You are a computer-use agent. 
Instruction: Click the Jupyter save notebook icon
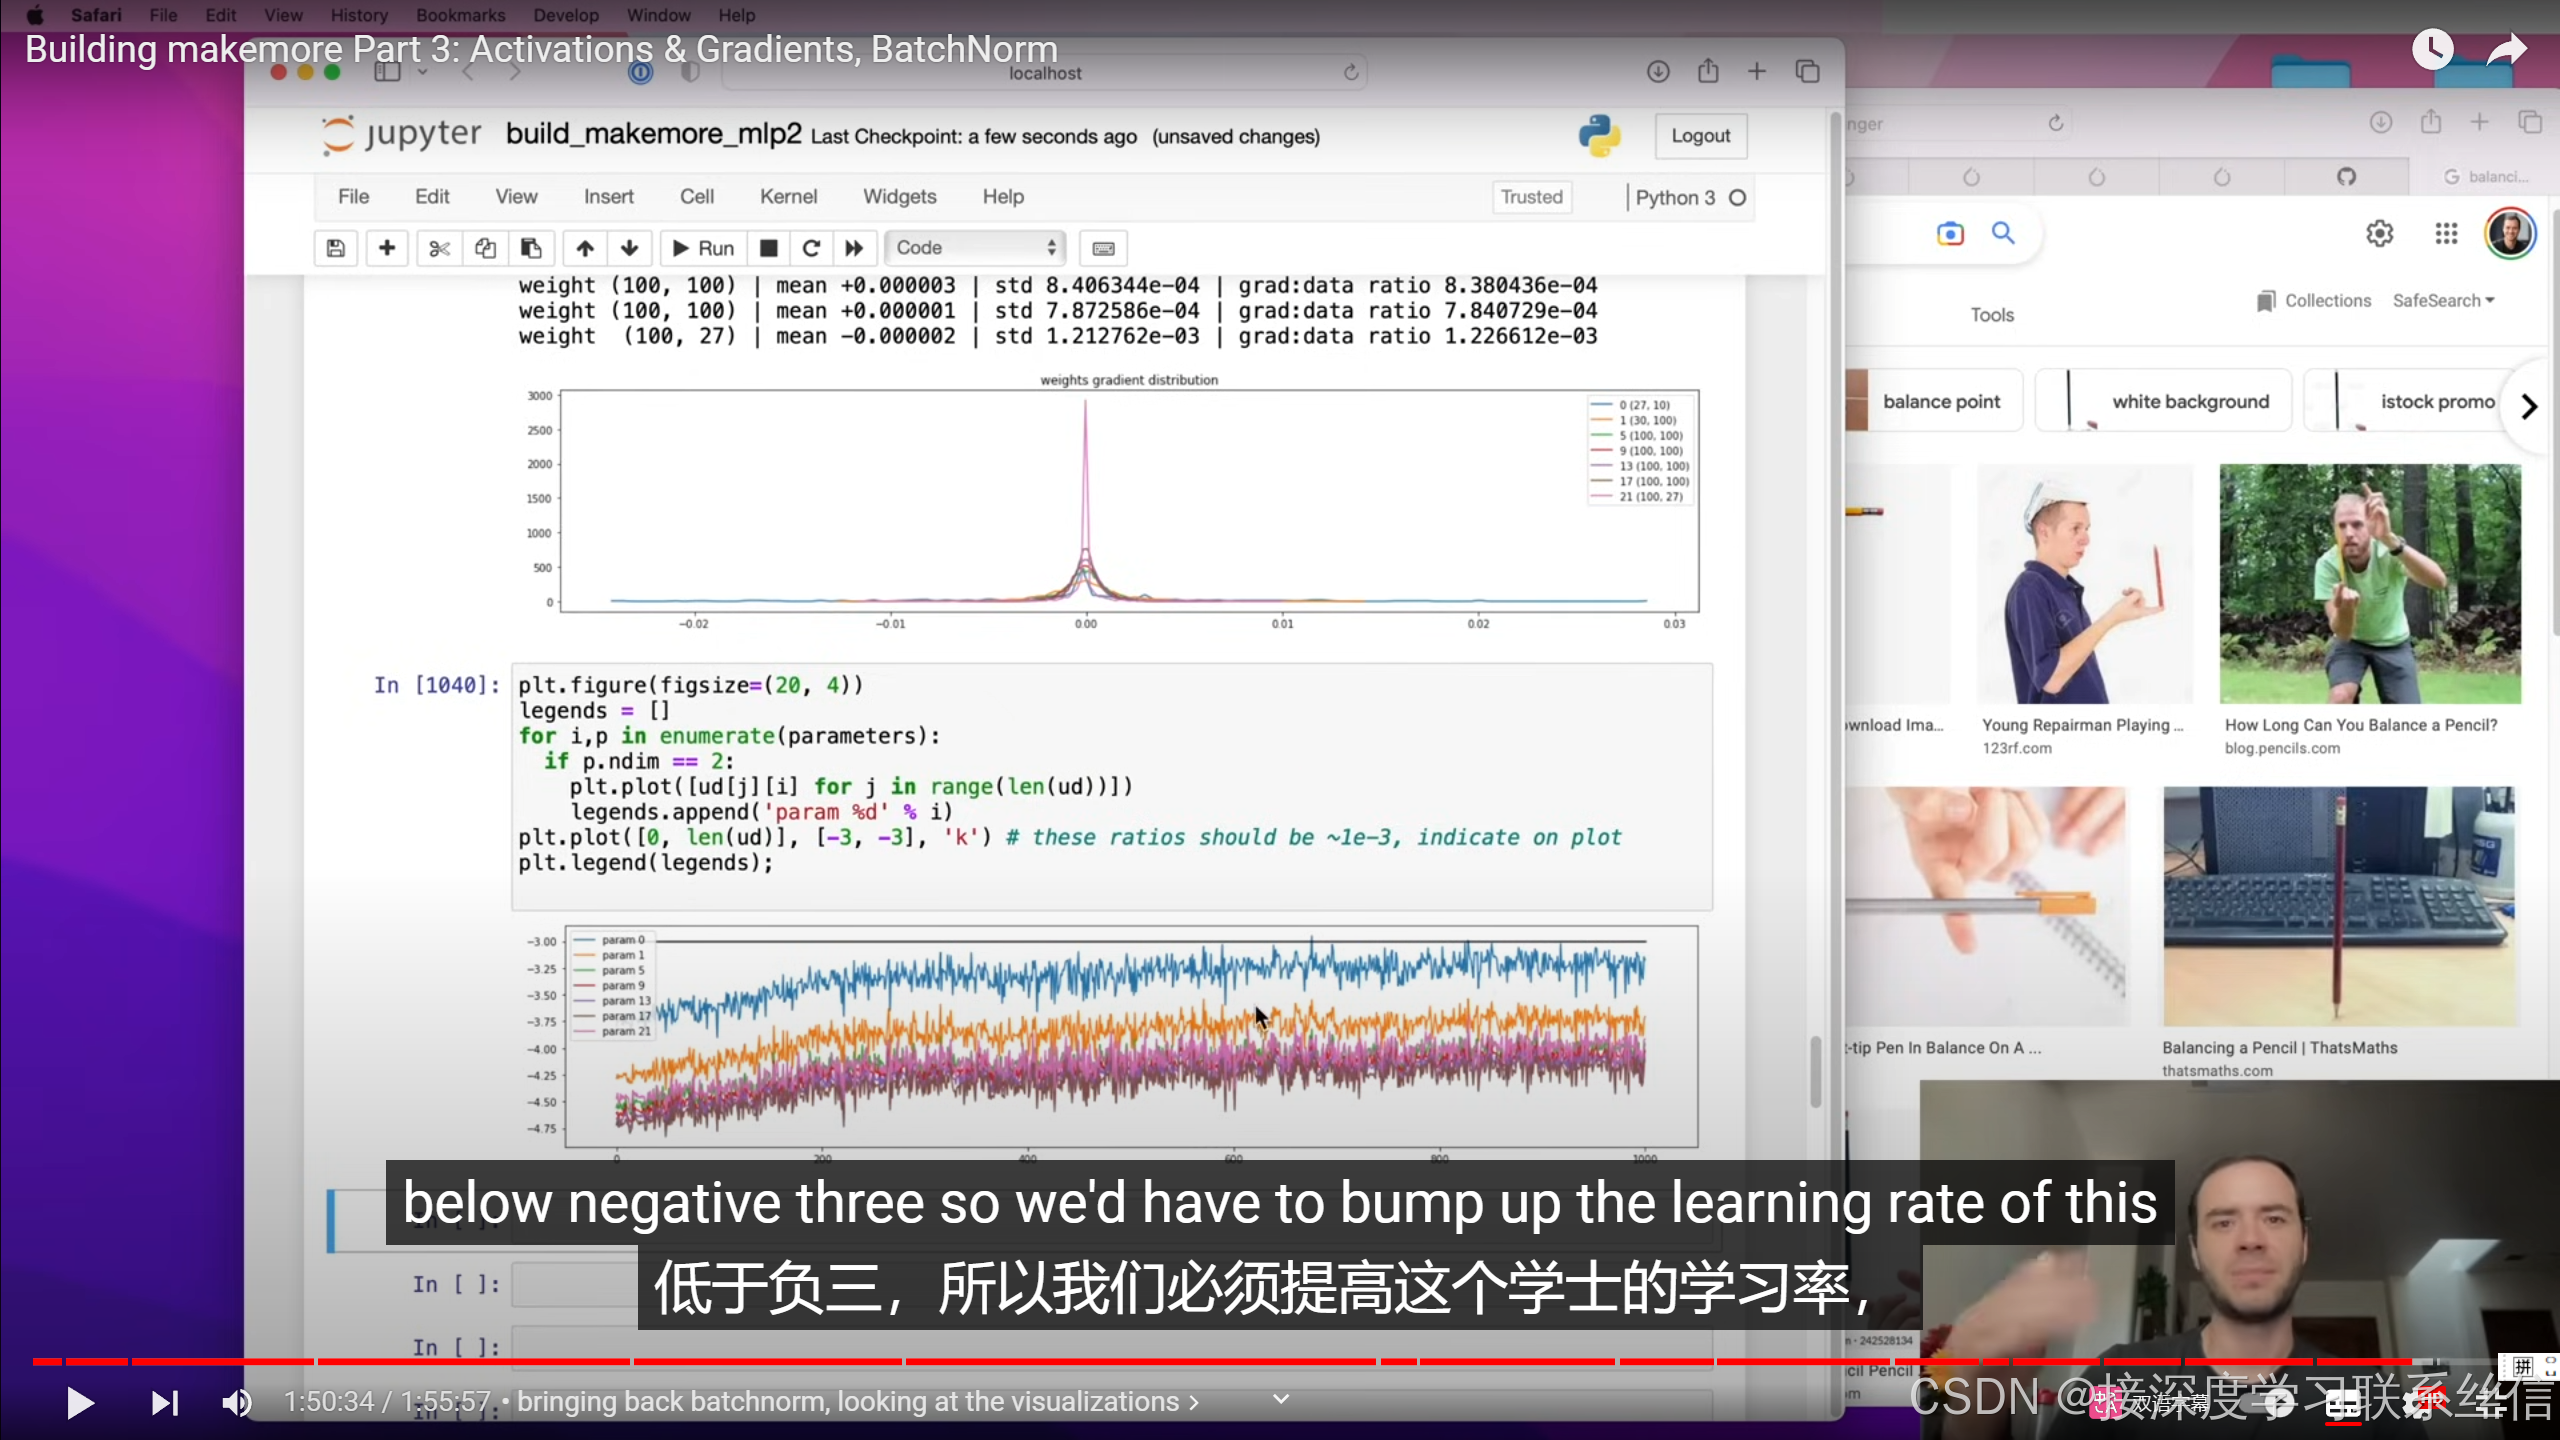click(x=336, y=248)
